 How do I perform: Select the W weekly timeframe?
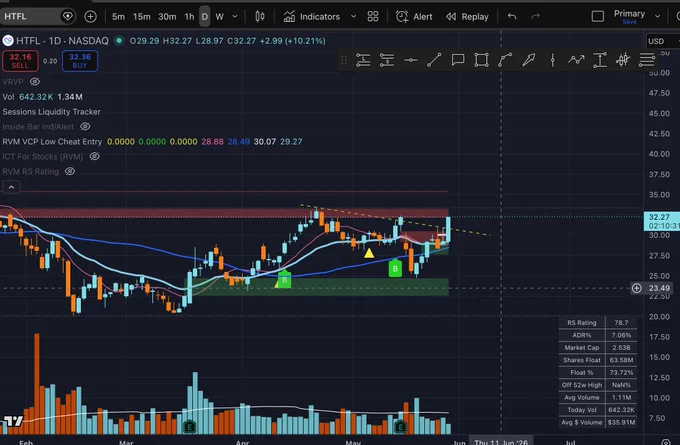pos(219,16)
